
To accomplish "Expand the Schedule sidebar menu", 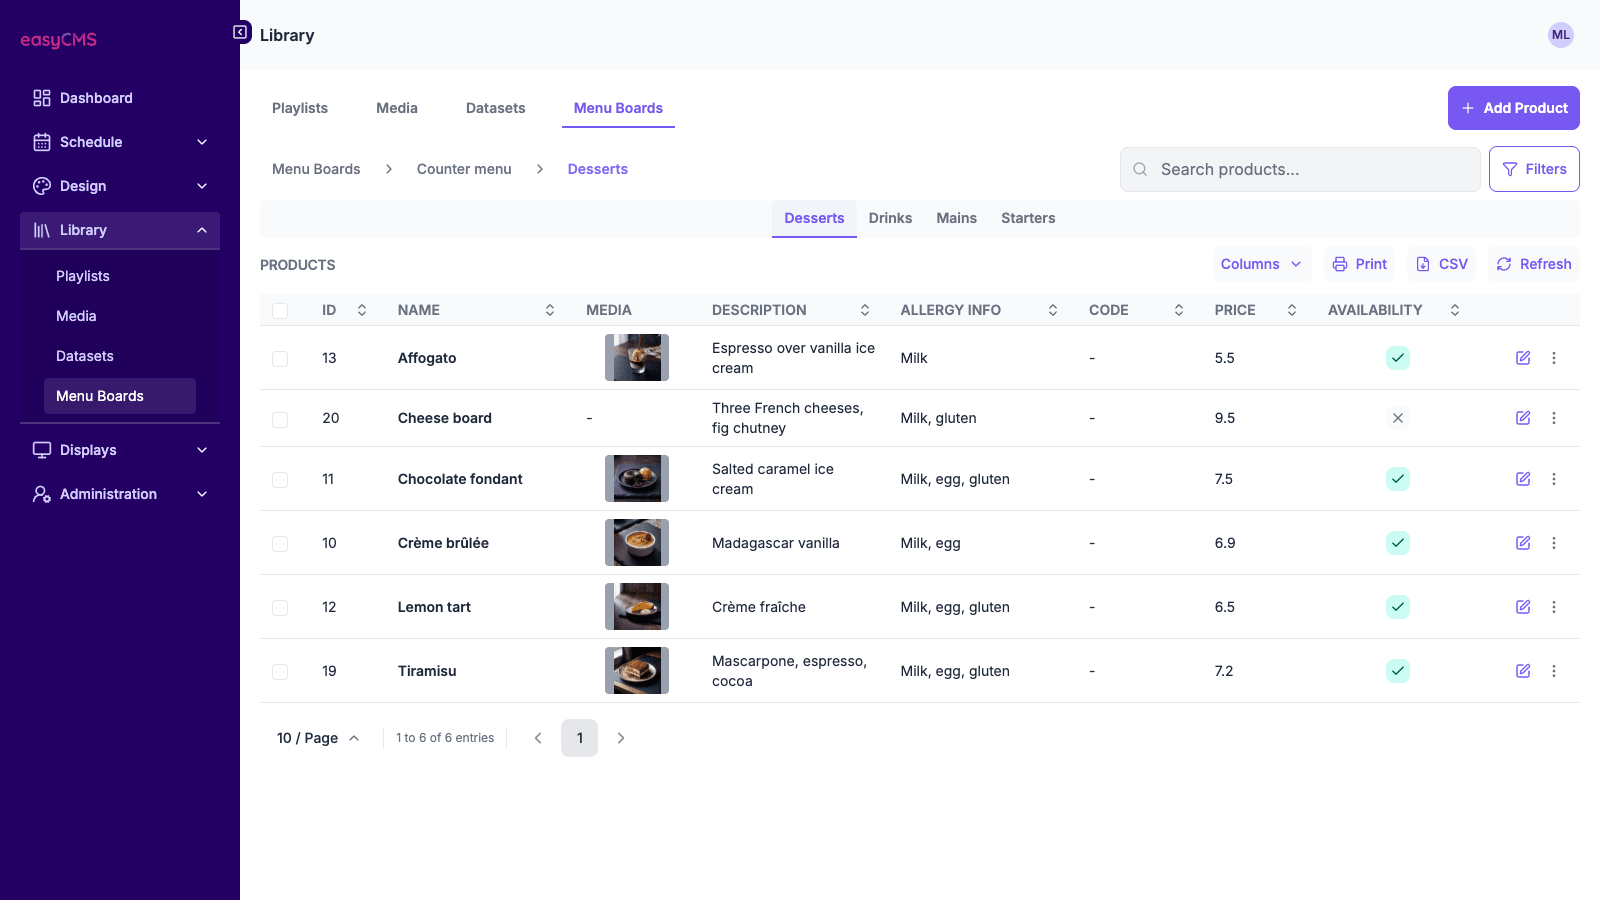I will click(120, 142).
